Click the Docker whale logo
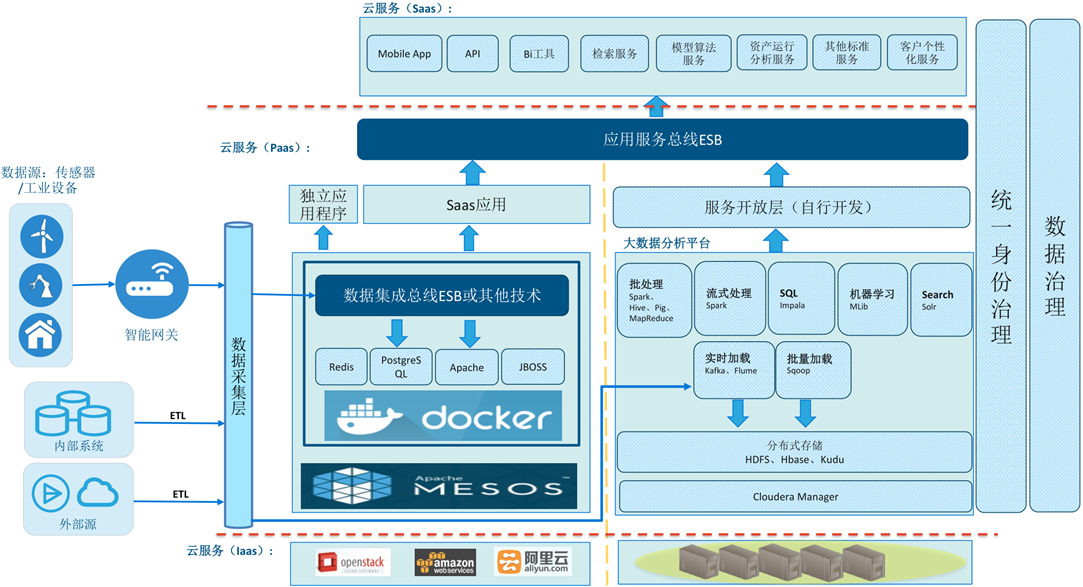 (x=443, y=416)
